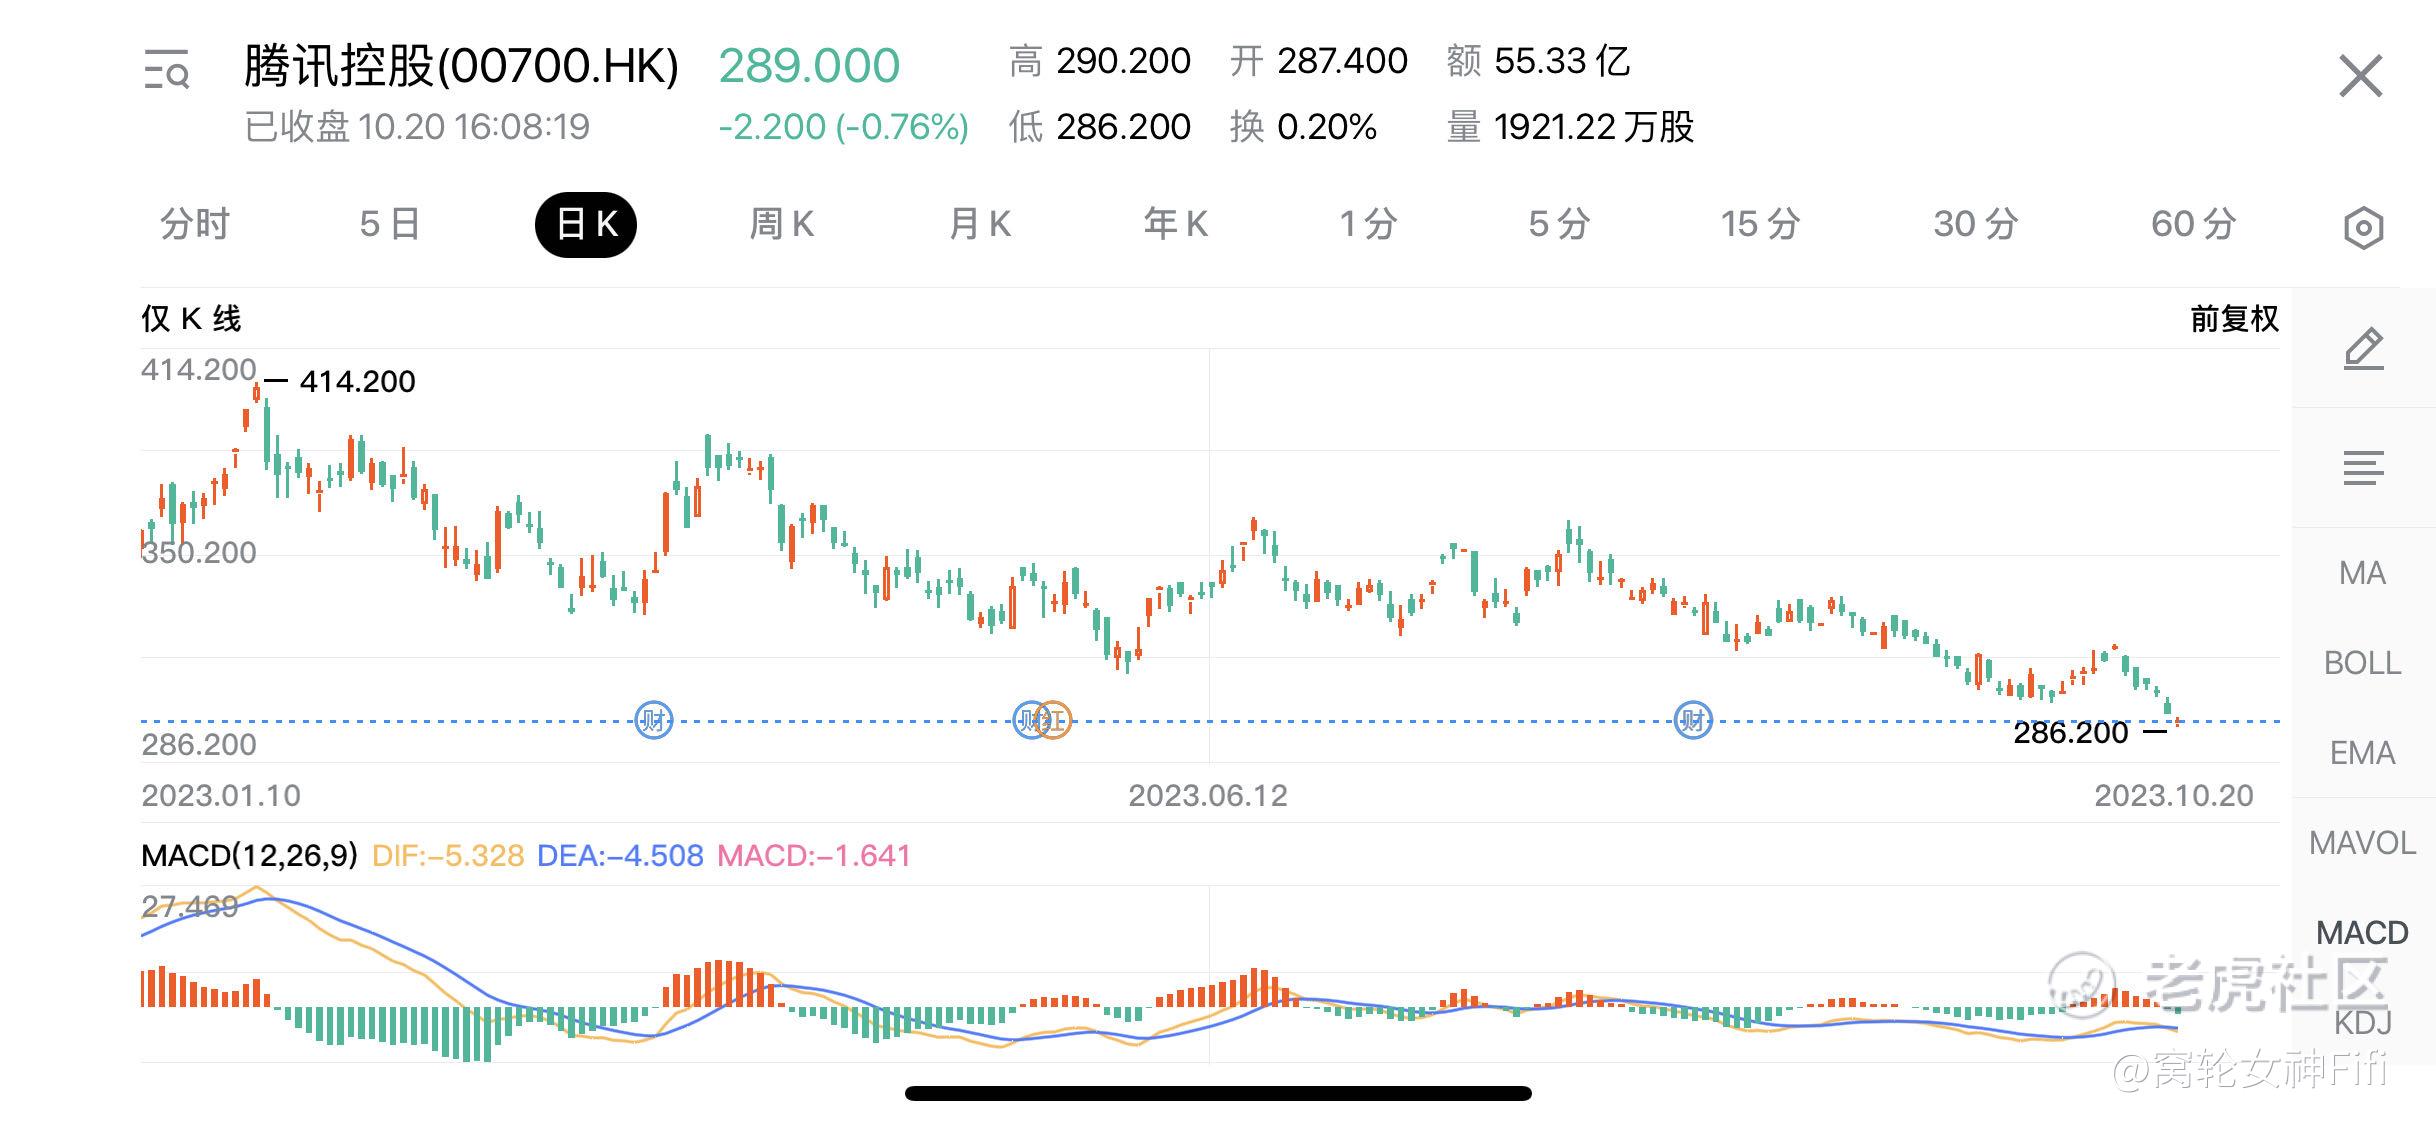Tap the 已收盘 10.20 16:08:19 status
Viewport: 2436px width, 1125px height.
click(x=417, y=127)
